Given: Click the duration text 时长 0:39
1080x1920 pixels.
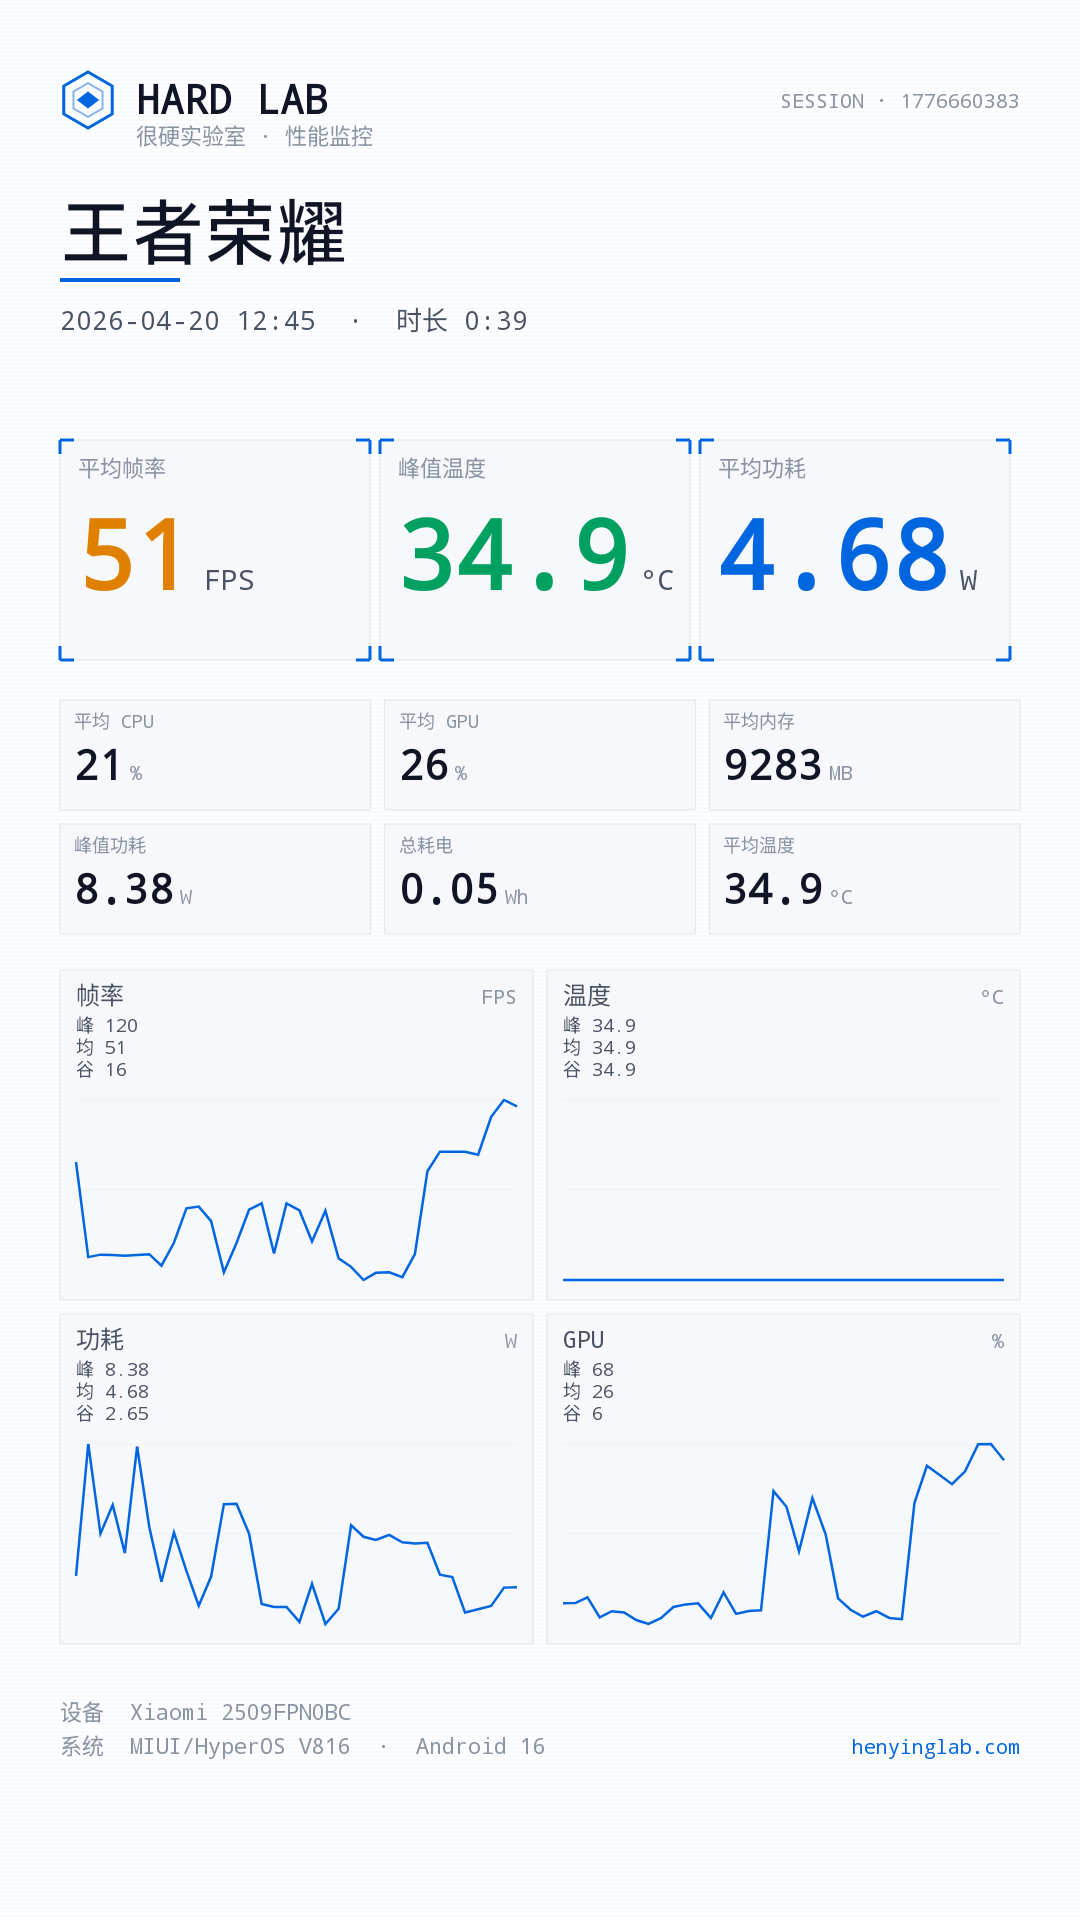Looking at the screenshot, I should tap(461, 321).
